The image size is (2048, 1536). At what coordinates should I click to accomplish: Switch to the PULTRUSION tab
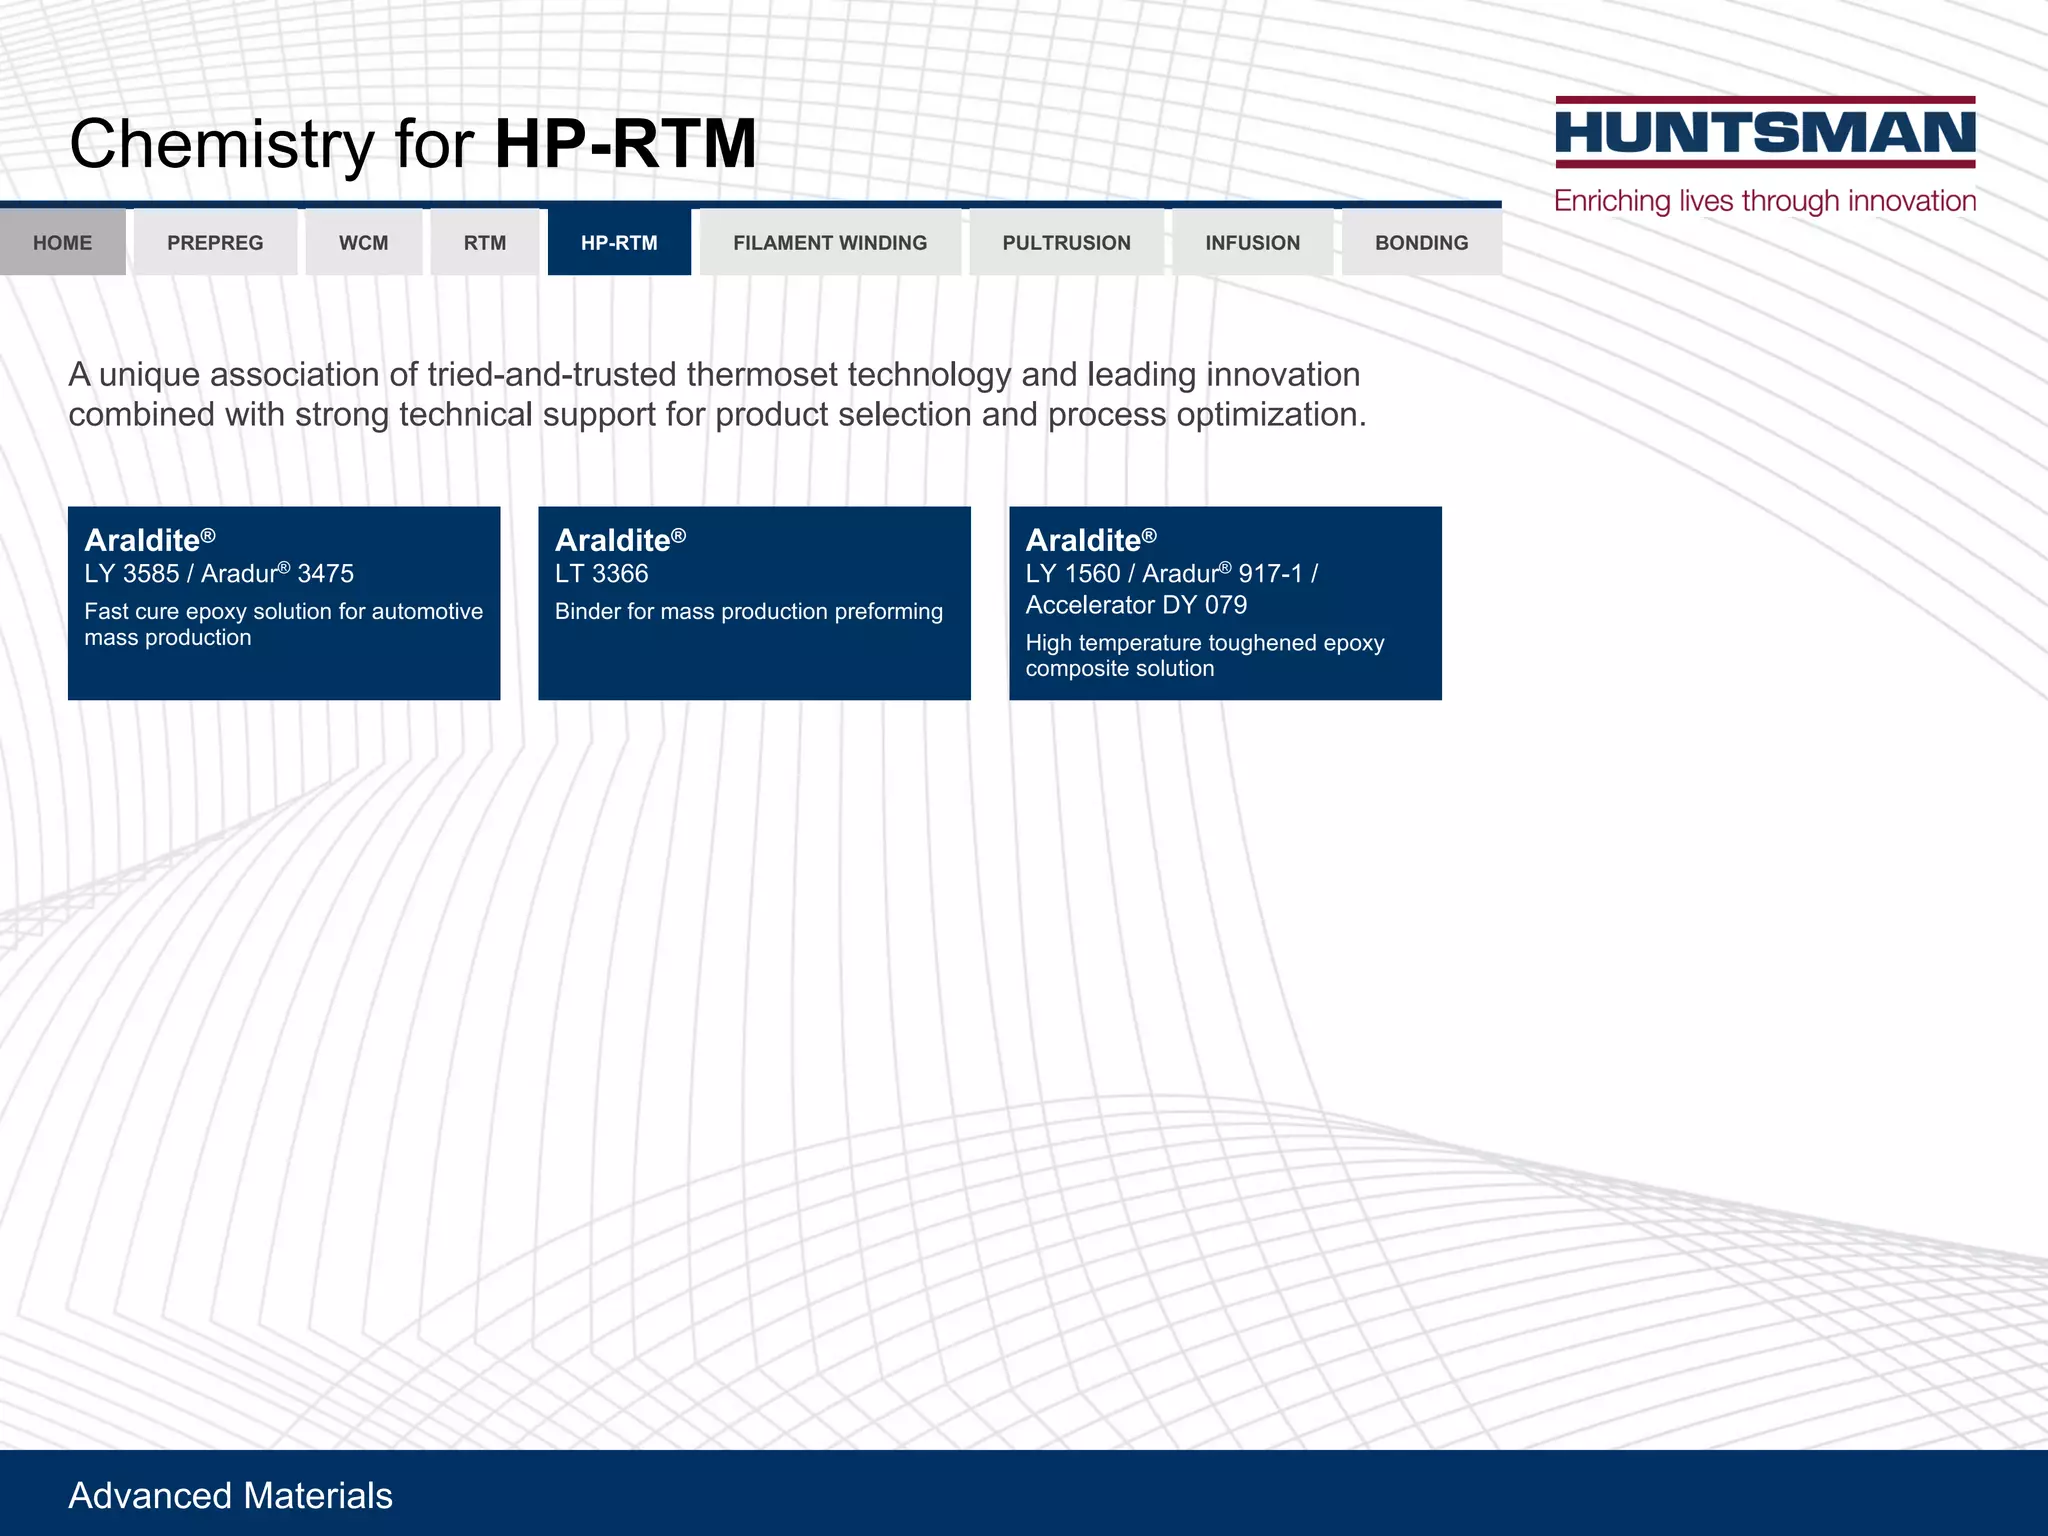pos(1066,243)
